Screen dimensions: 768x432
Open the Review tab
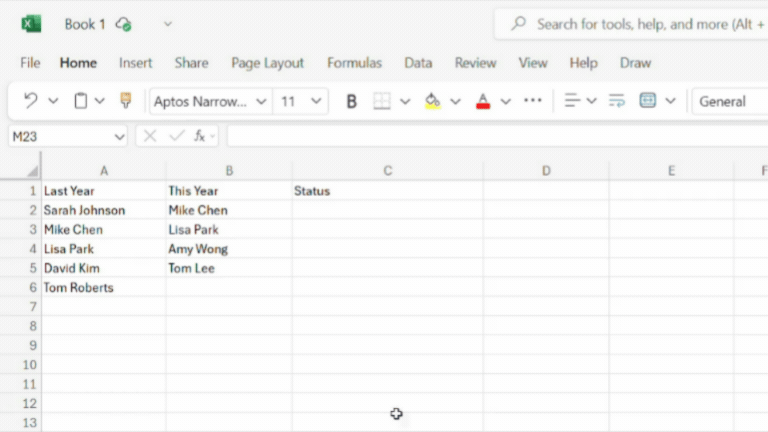pyautogui.click(x=476, y=63)
